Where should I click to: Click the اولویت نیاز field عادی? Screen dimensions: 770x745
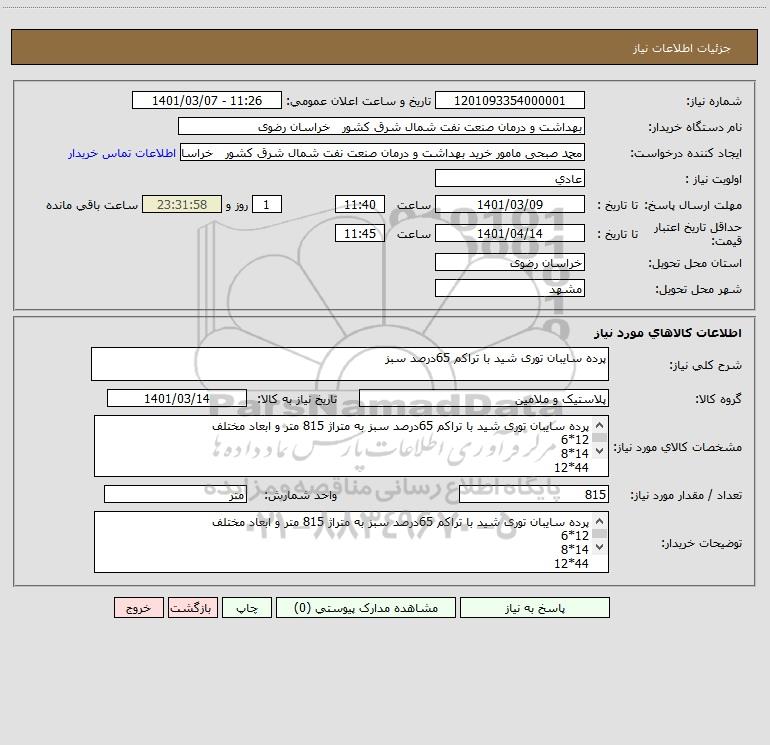click(x=510, y=178)
